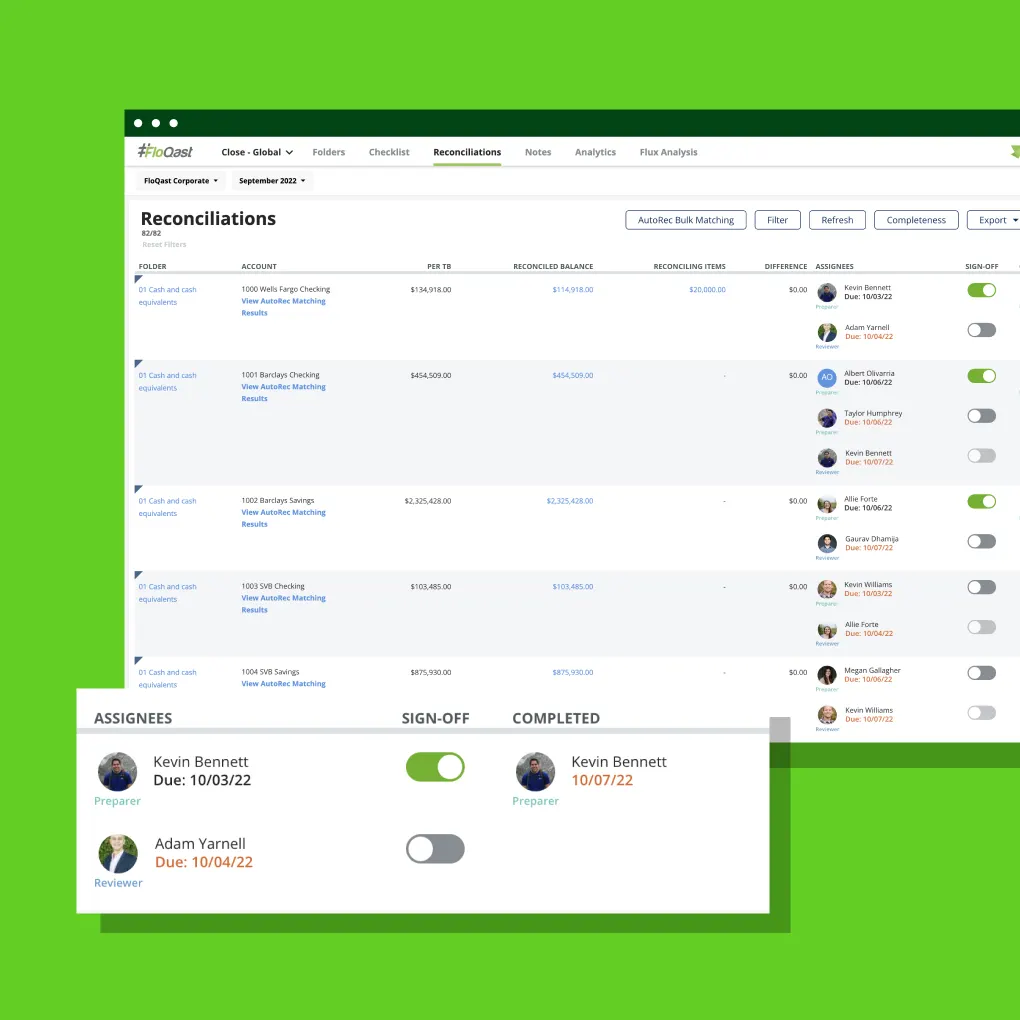This screenshot has width=1020, height=1020.
Task: Click Adam Yarnell's small avatar in the table
Action: (x=827, y=332)
